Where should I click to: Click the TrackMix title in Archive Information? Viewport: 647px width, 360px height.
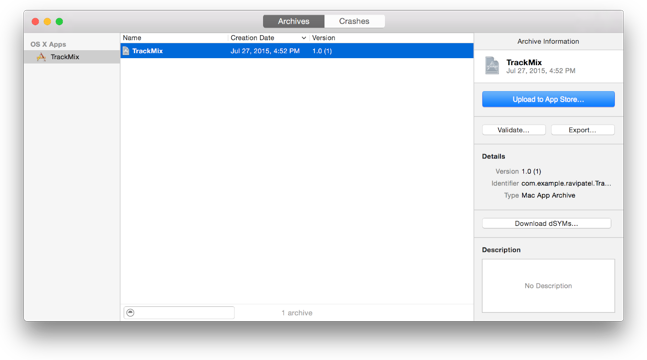(524, 62)
